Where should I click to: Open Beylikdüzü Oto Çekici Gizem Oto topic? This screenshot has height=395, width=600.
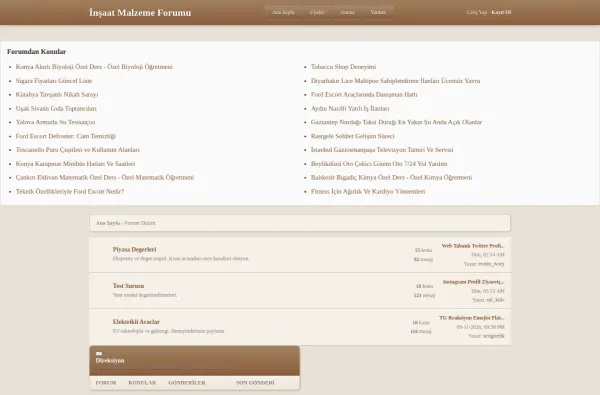379,163
